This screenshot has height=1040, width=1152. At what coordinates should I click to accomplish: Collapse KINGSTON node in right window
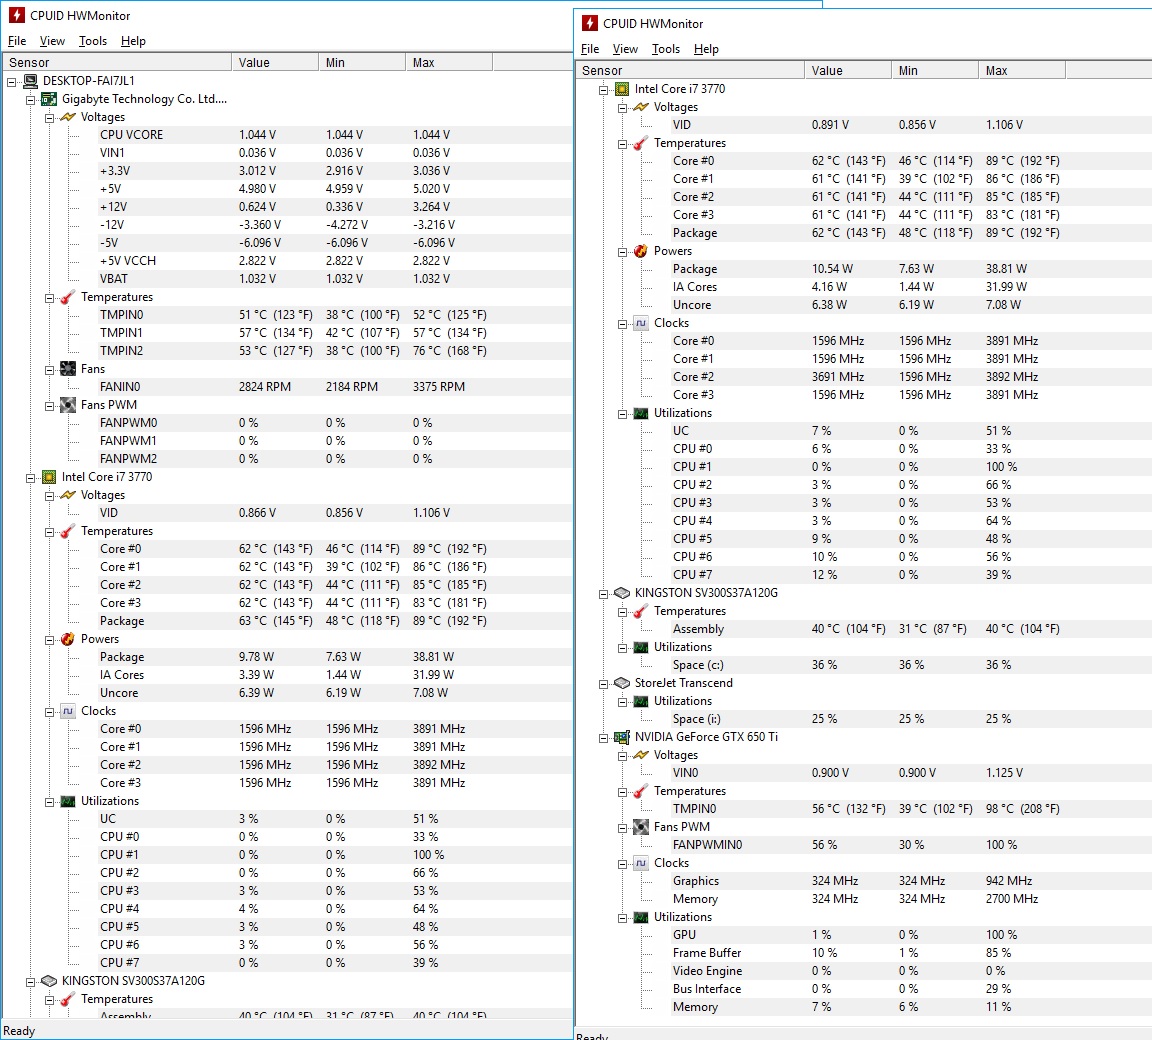603,593
